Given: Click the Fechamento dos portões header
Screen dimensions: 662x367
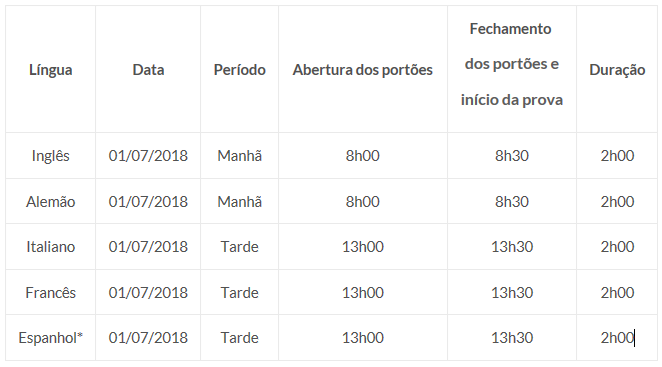Looking at the screenshot, I should pyautogui.click(x=512, y=64).
